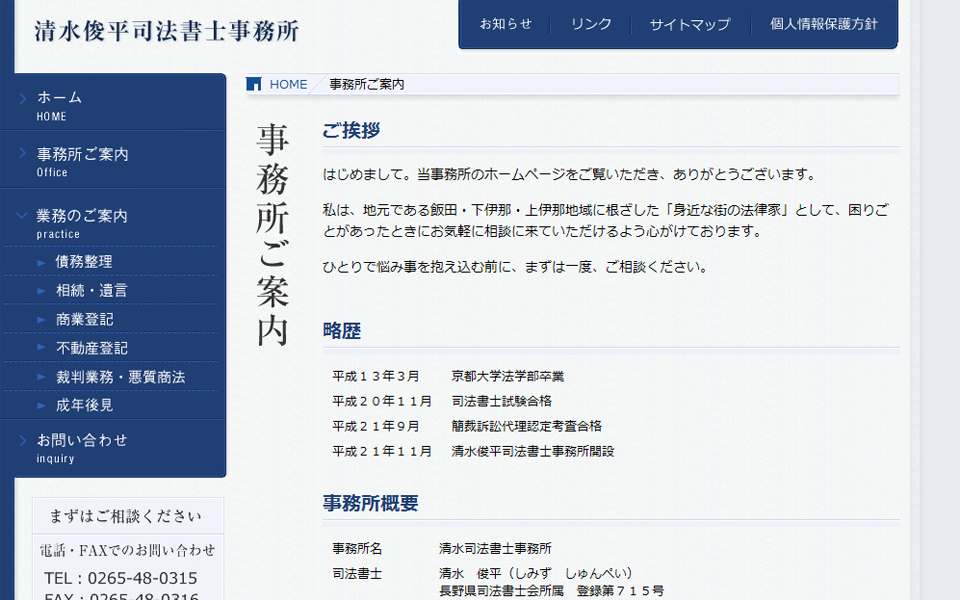This screenshot has width=960, height=600.
Task: Open お知らせ in top navigation
Action: [505, 24]
